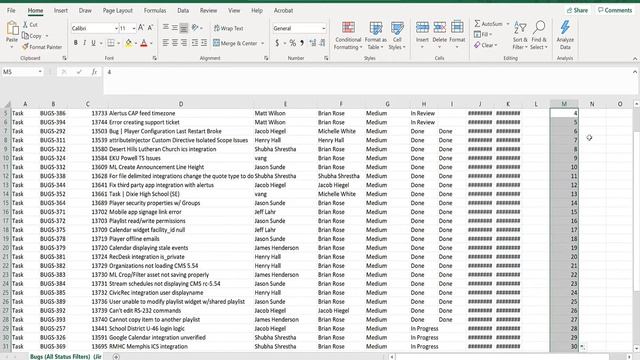Select middle vertical alignment
Viewport: 640px width, 360px height.
tap(175, 28)
